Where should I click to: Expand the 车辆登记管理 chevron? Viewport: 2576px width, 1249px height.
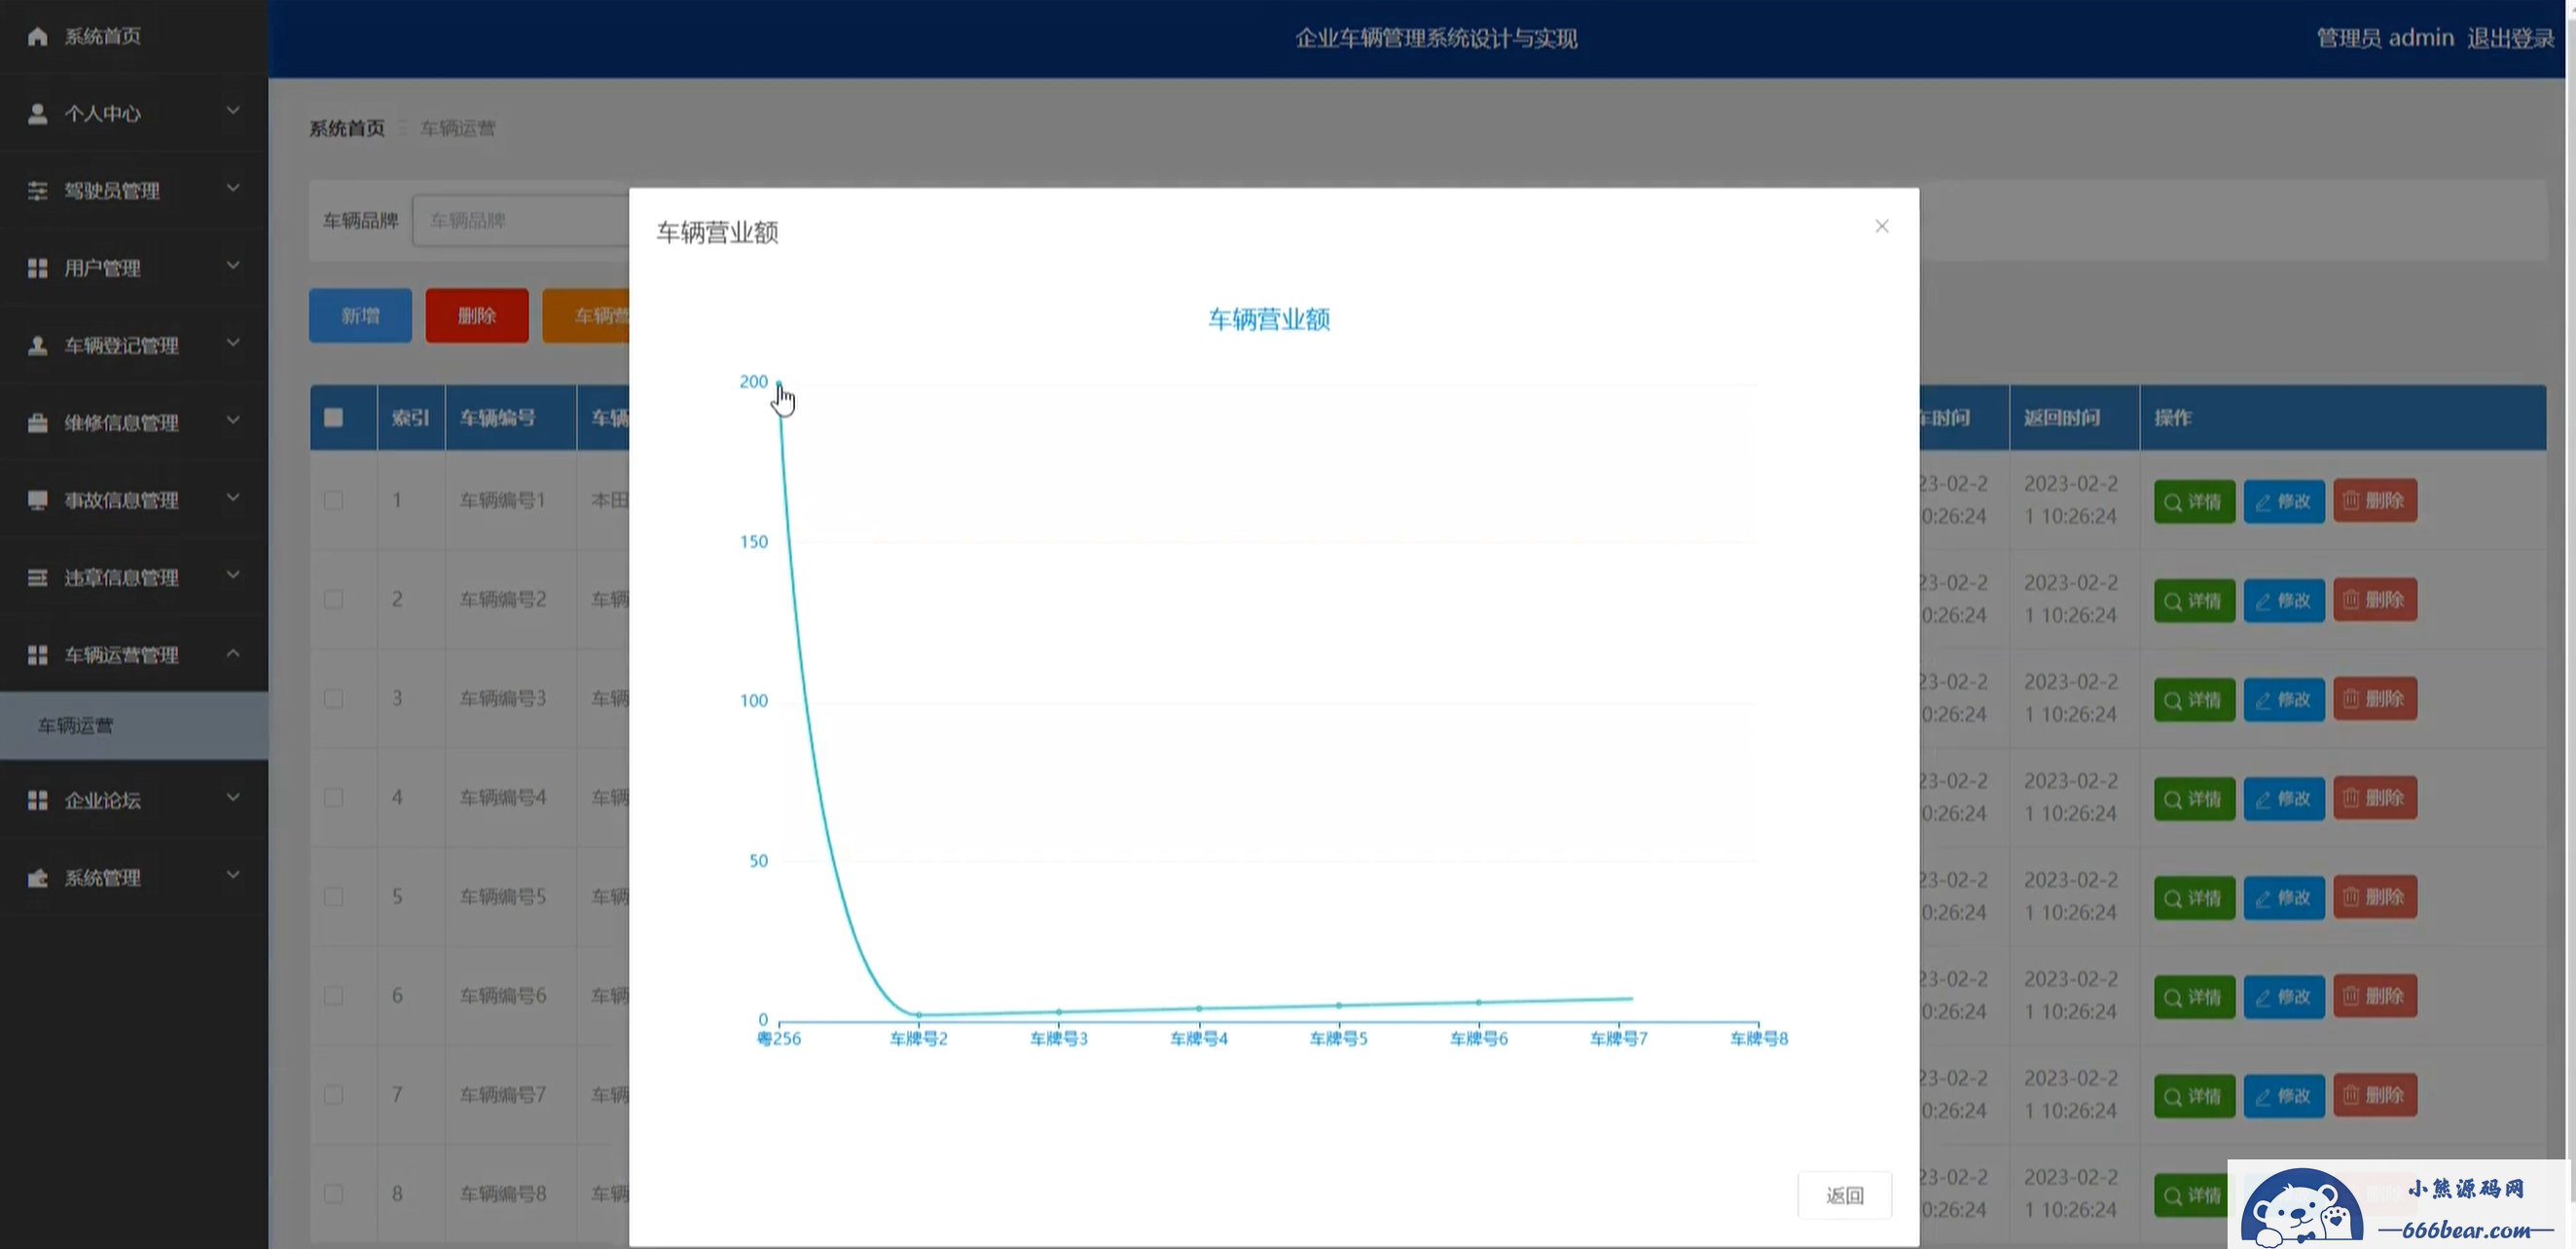tap(233, 343)
